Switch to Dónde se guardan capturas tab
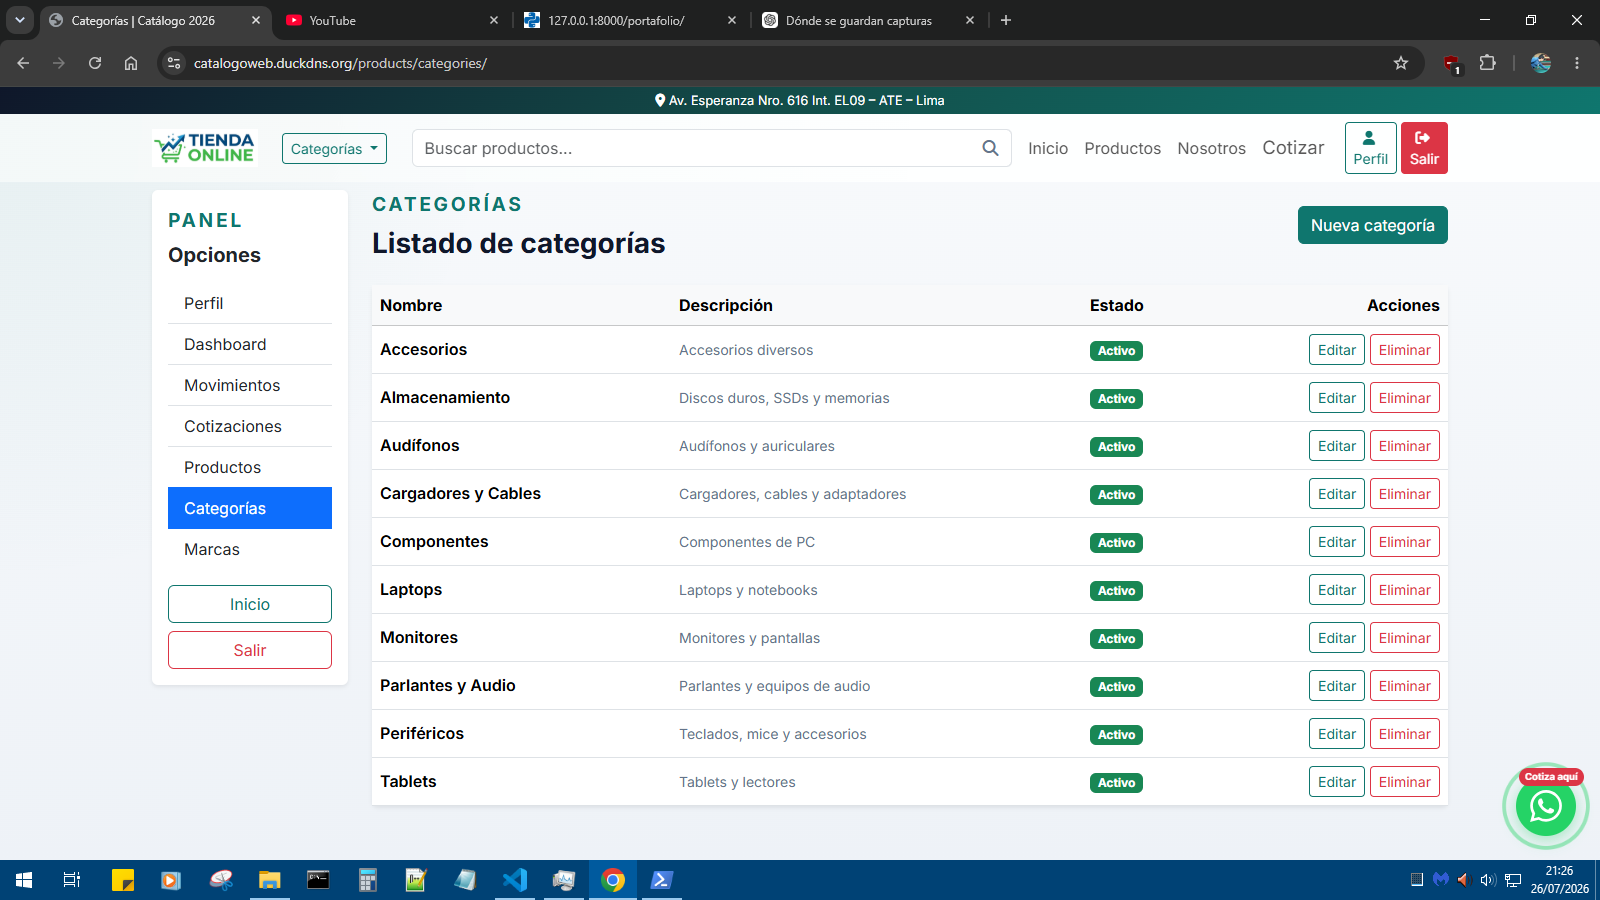 click(866, 20)
